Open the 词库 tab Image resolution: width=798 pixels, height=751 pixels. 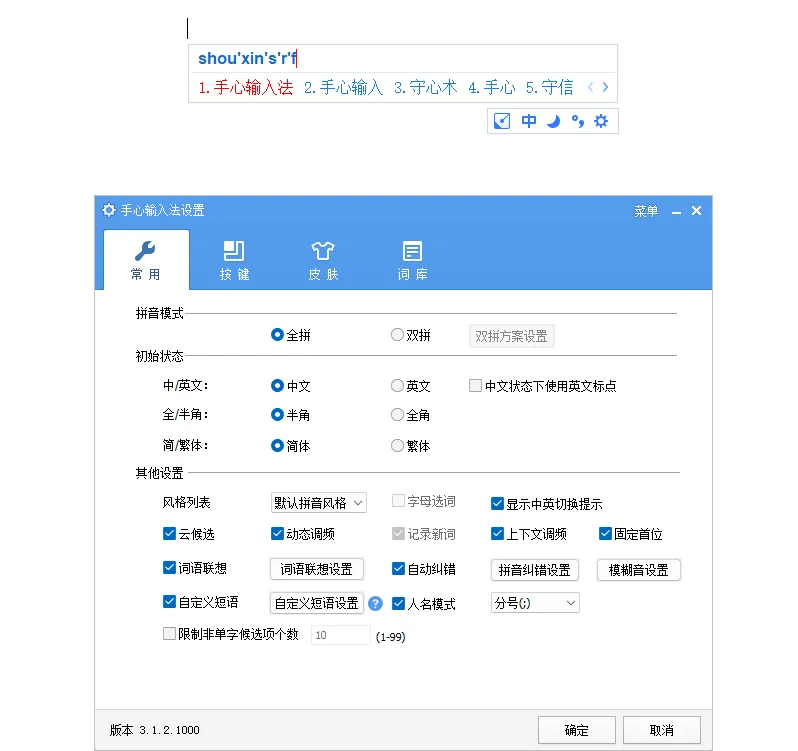(x=412, y=260)
